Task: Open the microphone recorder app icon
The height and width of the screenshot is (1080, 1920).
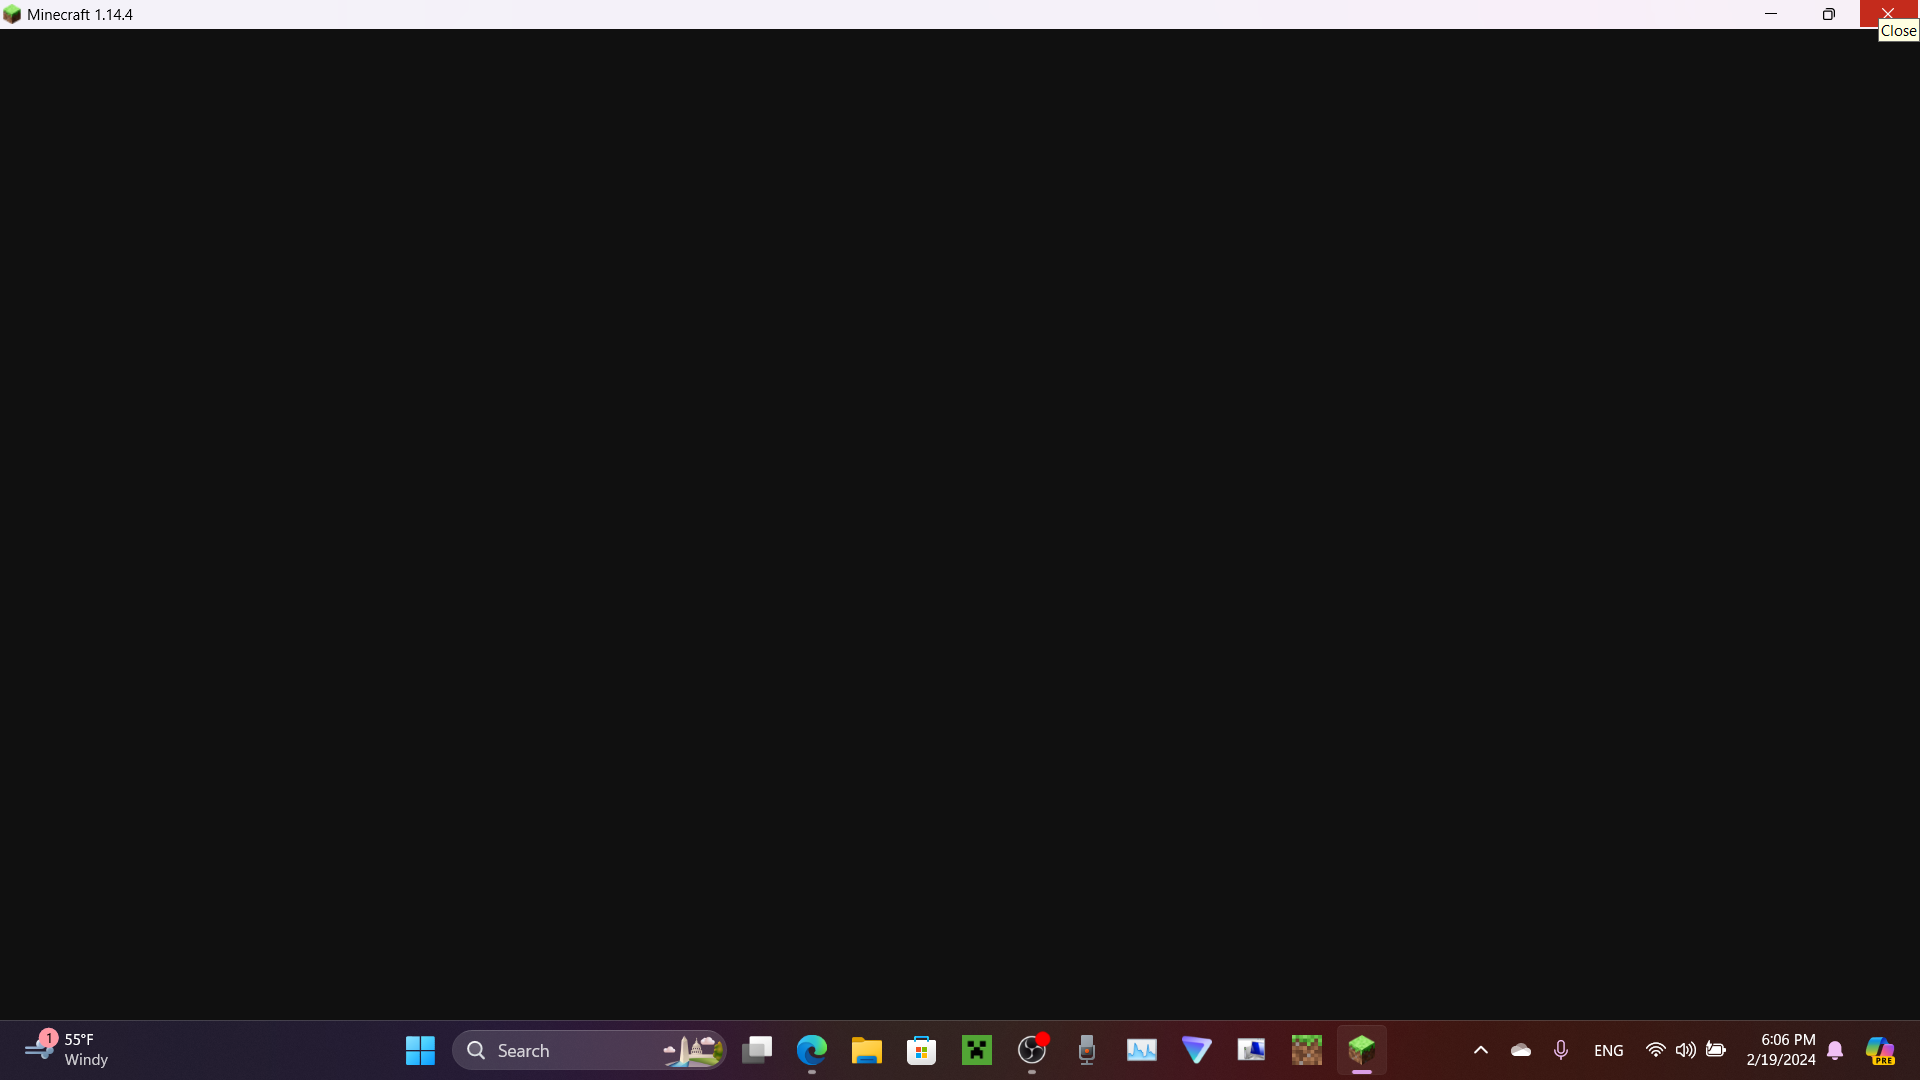Action: click(x=1087, y=1050)
